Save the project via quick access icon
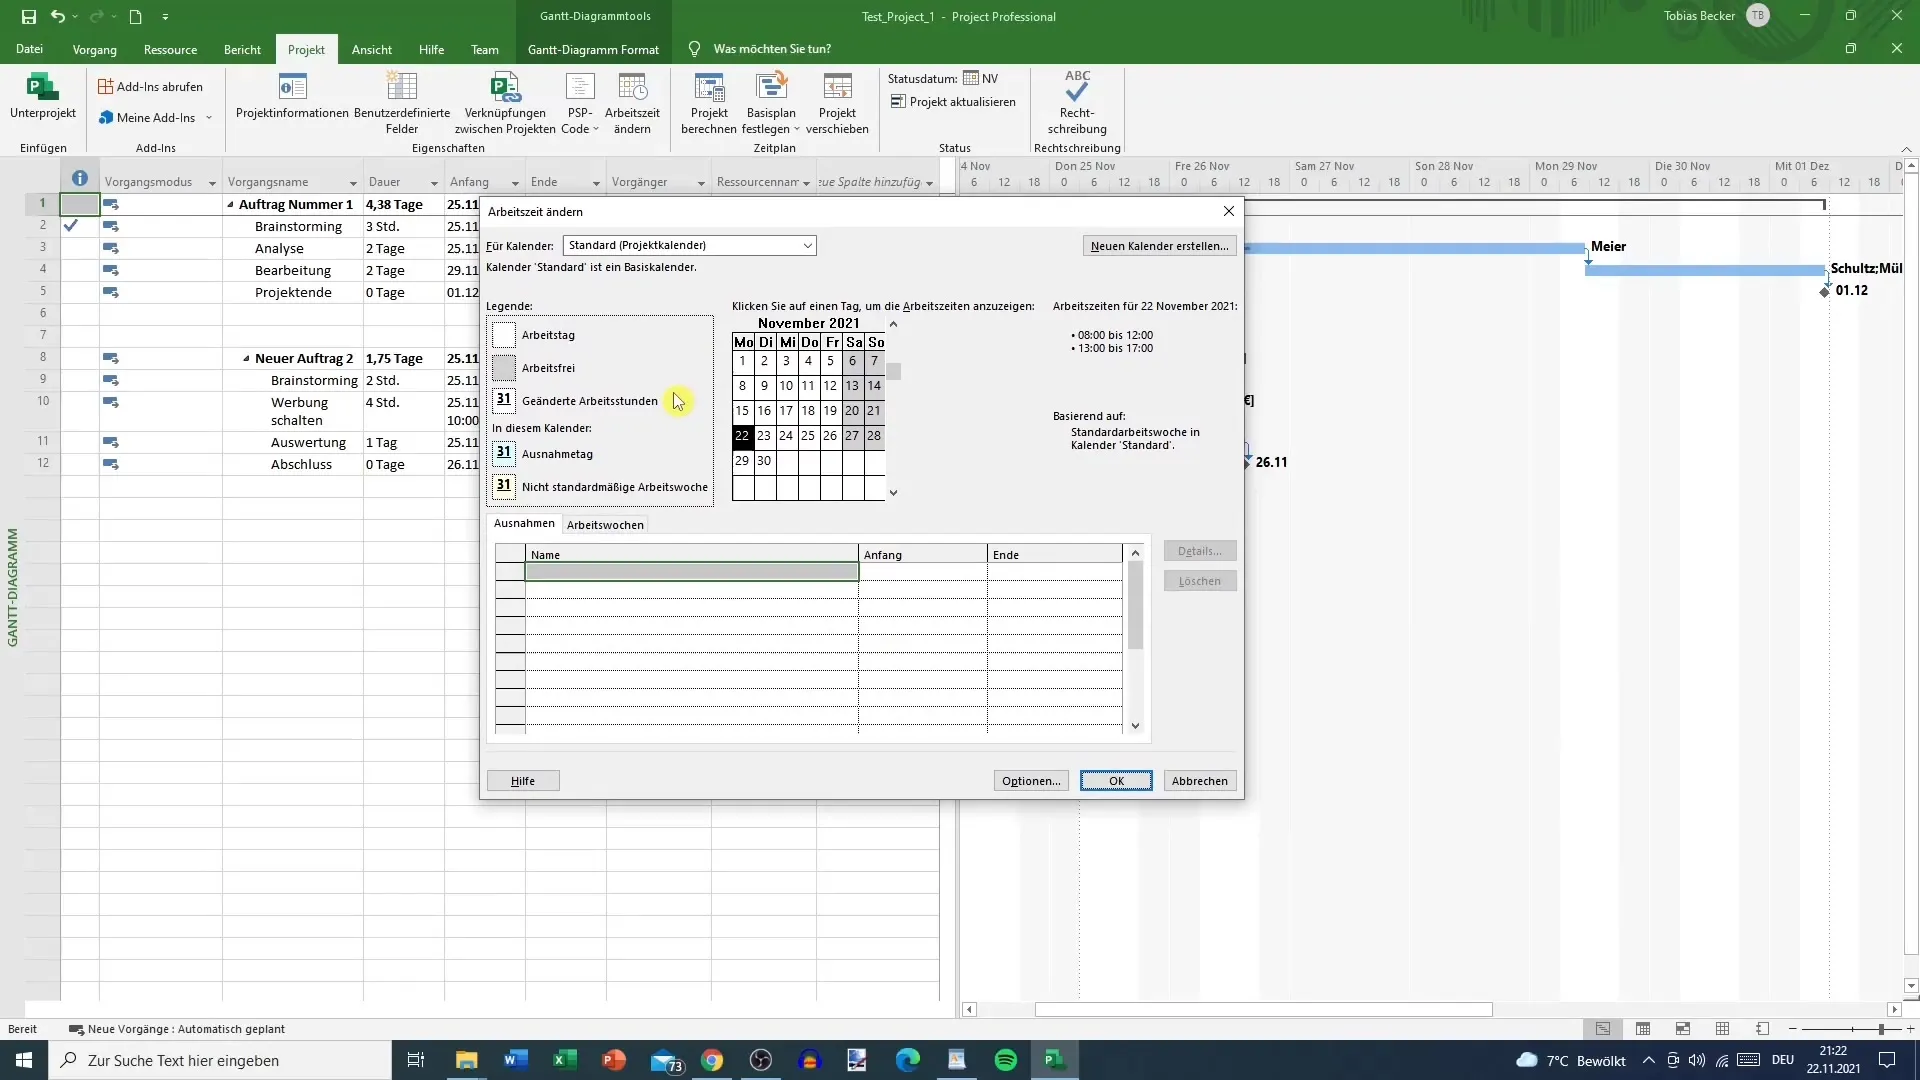1920x1080 pixels. coord(28,16)
